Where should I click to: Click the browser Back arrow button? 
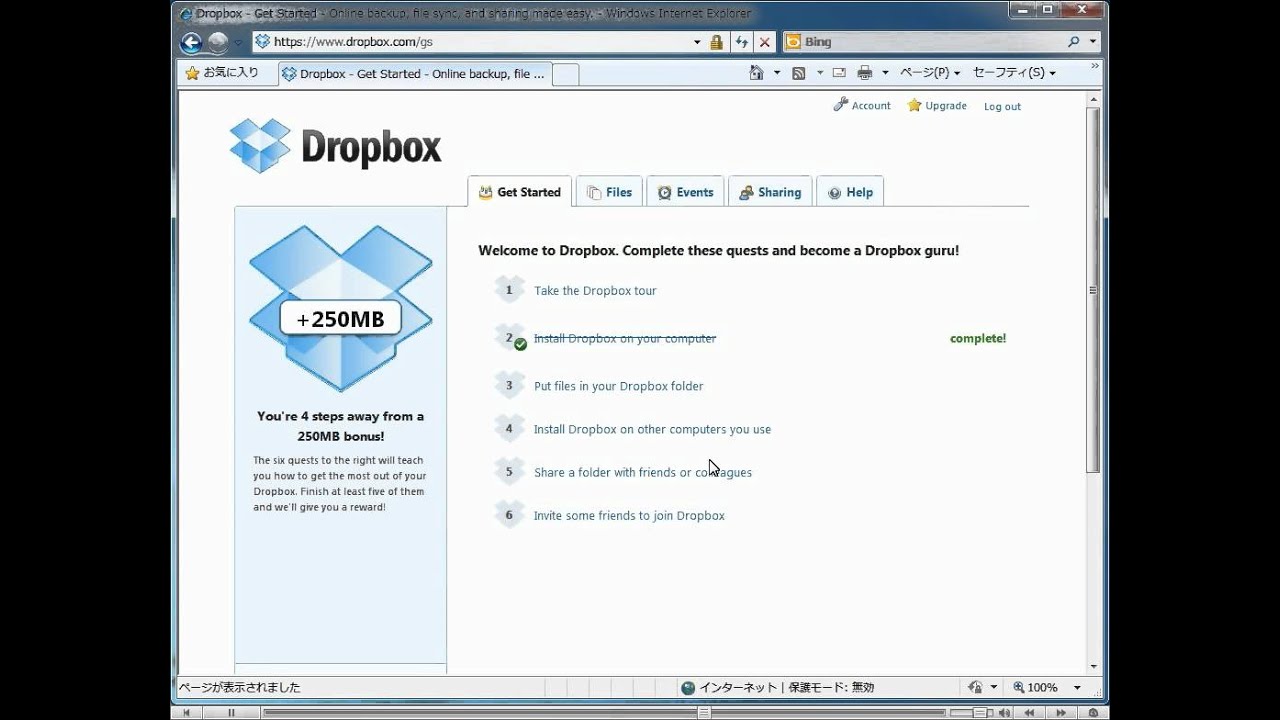click(x=191, y=42)
